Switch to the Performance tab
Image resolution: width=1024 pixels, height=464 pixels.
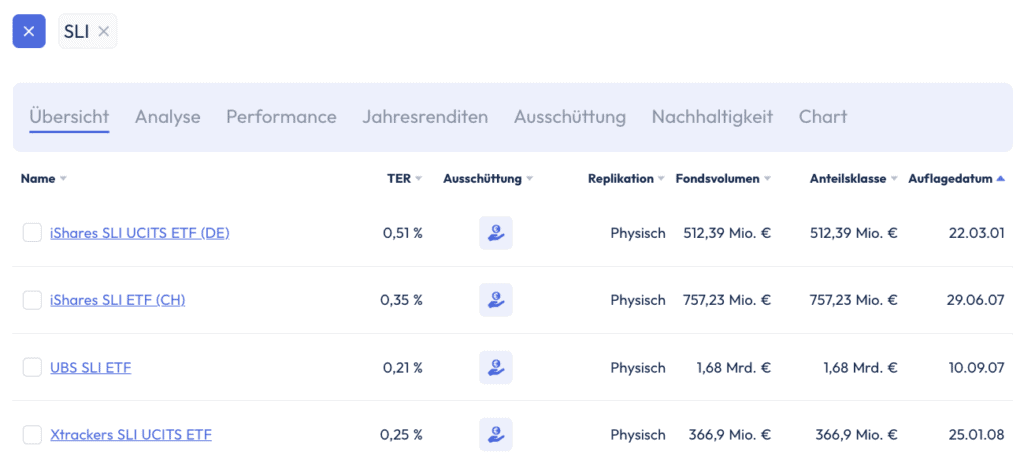pyautogui.click(x=281, y=117)
